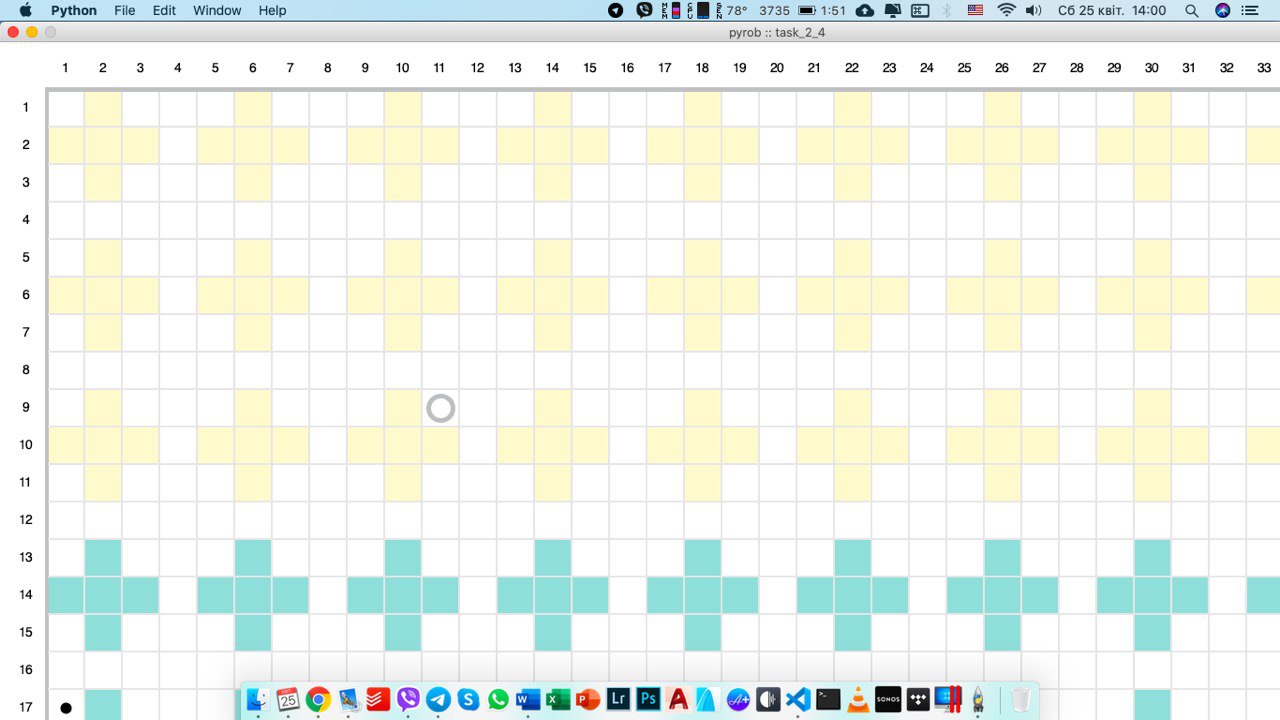Viewport: 1280px width, 720px height.
Task: Click the window title pyrob :: task_2_4
Action: point(777,32)
